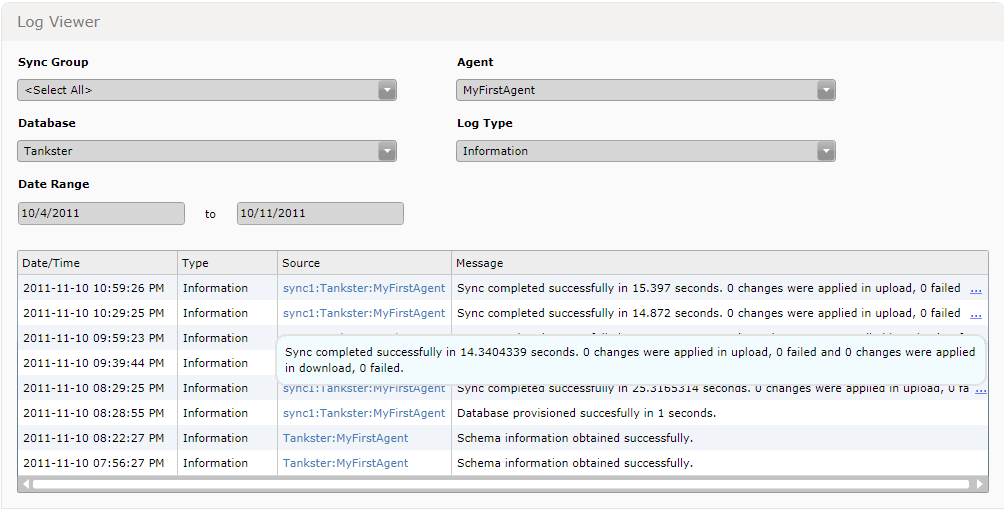Screen dimensions: 1004x510
Task: Click the start date field 10/4/2011
Action: point(101,213)
